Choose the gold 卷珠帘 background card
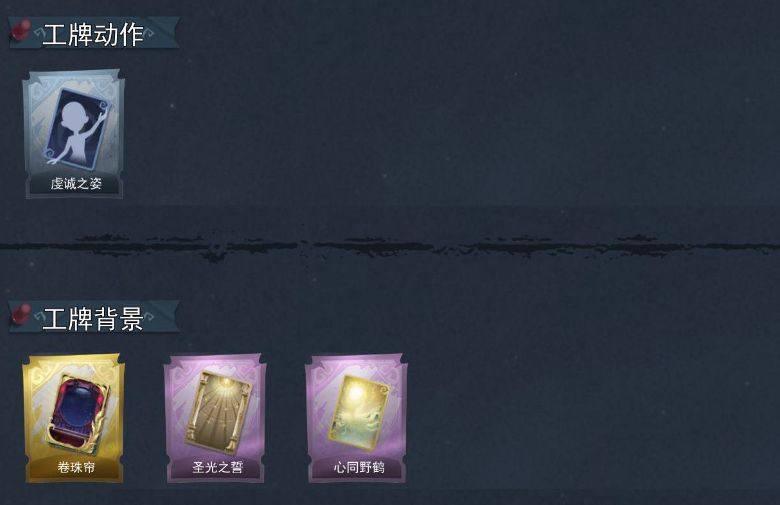This screenshot has width=780, height=505. tap(73, 418)
